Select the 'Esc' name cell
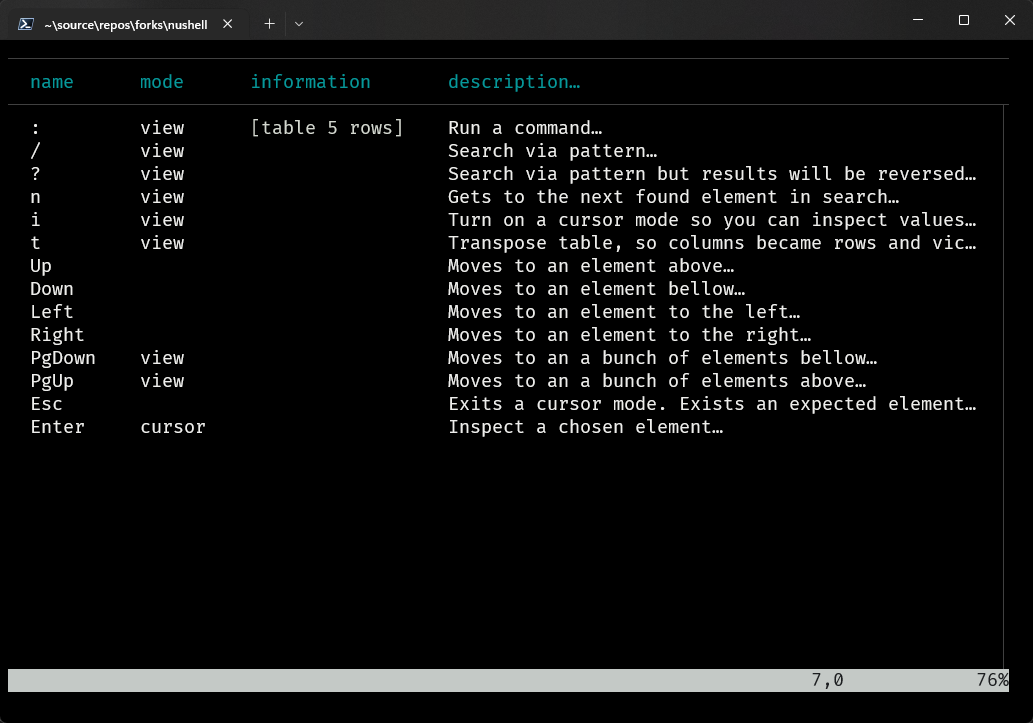The image size is (1033, 723). 46,404
